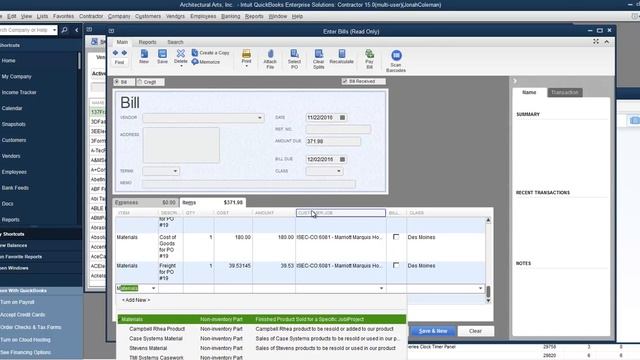Open Income Tracker in the sidebar
The height and width of the screenshot is (360, 640).
(x=19, y=92)
